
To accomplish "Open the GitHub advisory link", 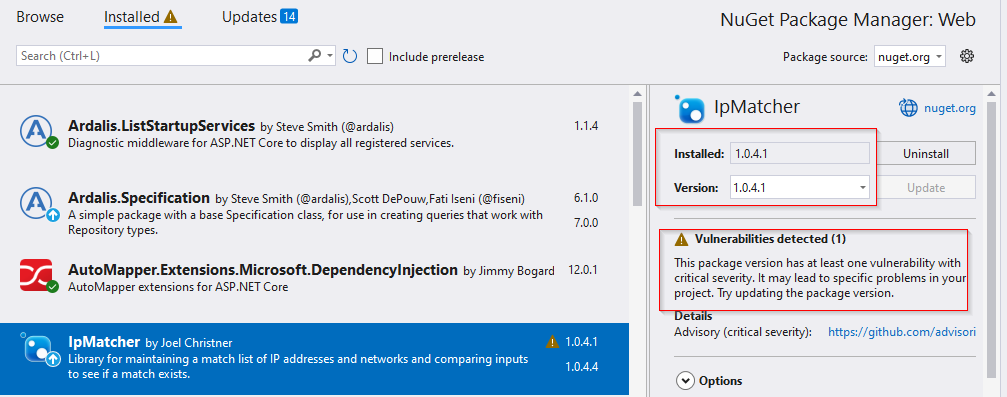I will (x=902, y=332).
